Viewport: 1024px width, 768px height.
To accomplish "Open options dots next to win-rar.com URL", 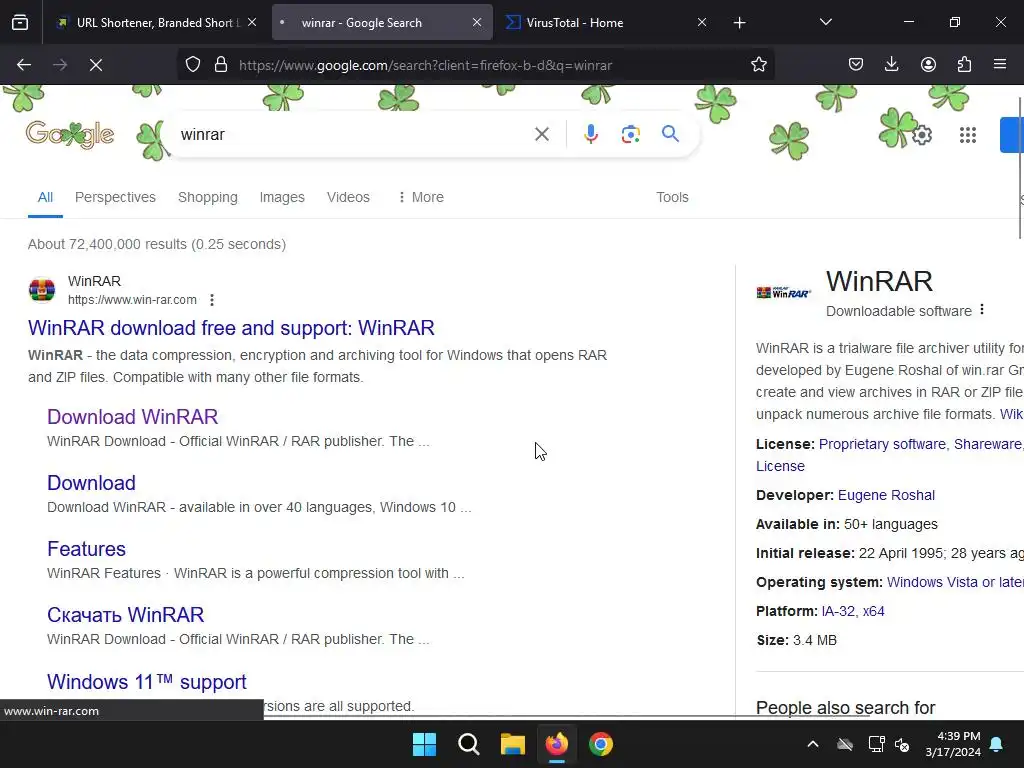I will pos(212,300).
